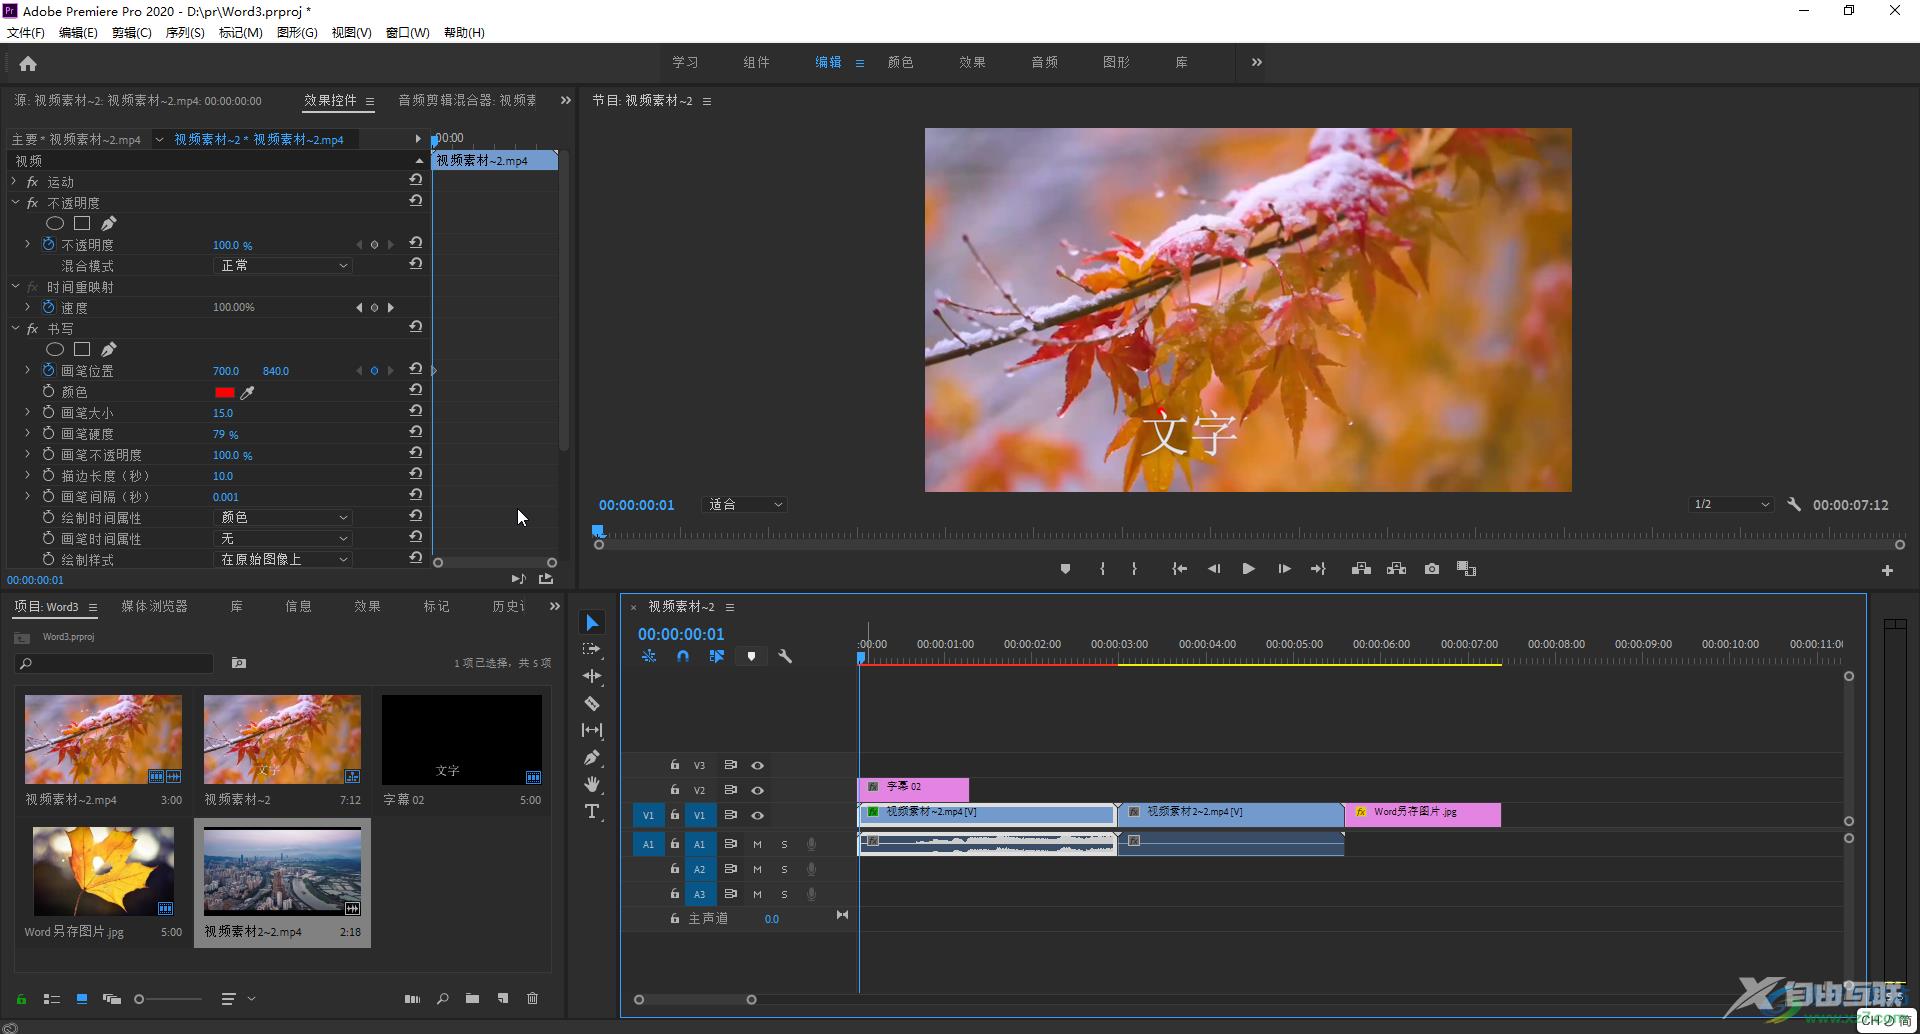Open the button editor plus icon
The width and height of the screenshot is (1920, 1034).
point(1887,571)
